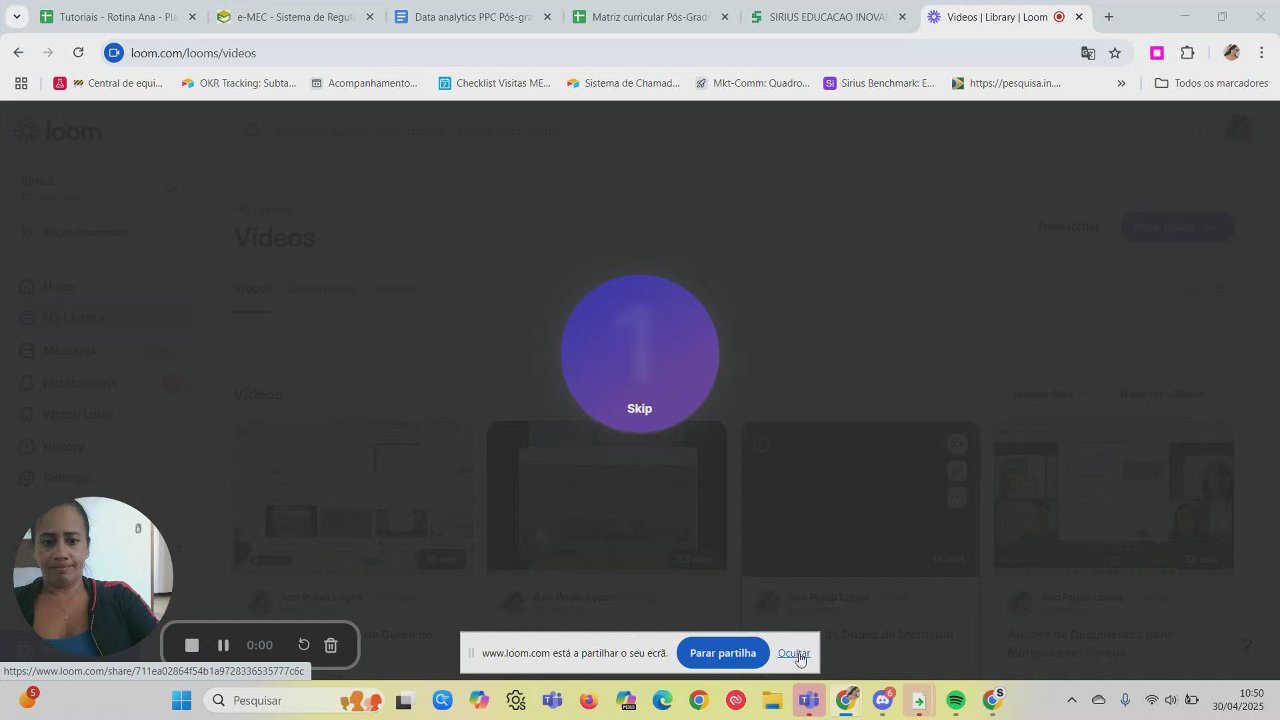Open a new browser tab

click(x=1108, y=17)
